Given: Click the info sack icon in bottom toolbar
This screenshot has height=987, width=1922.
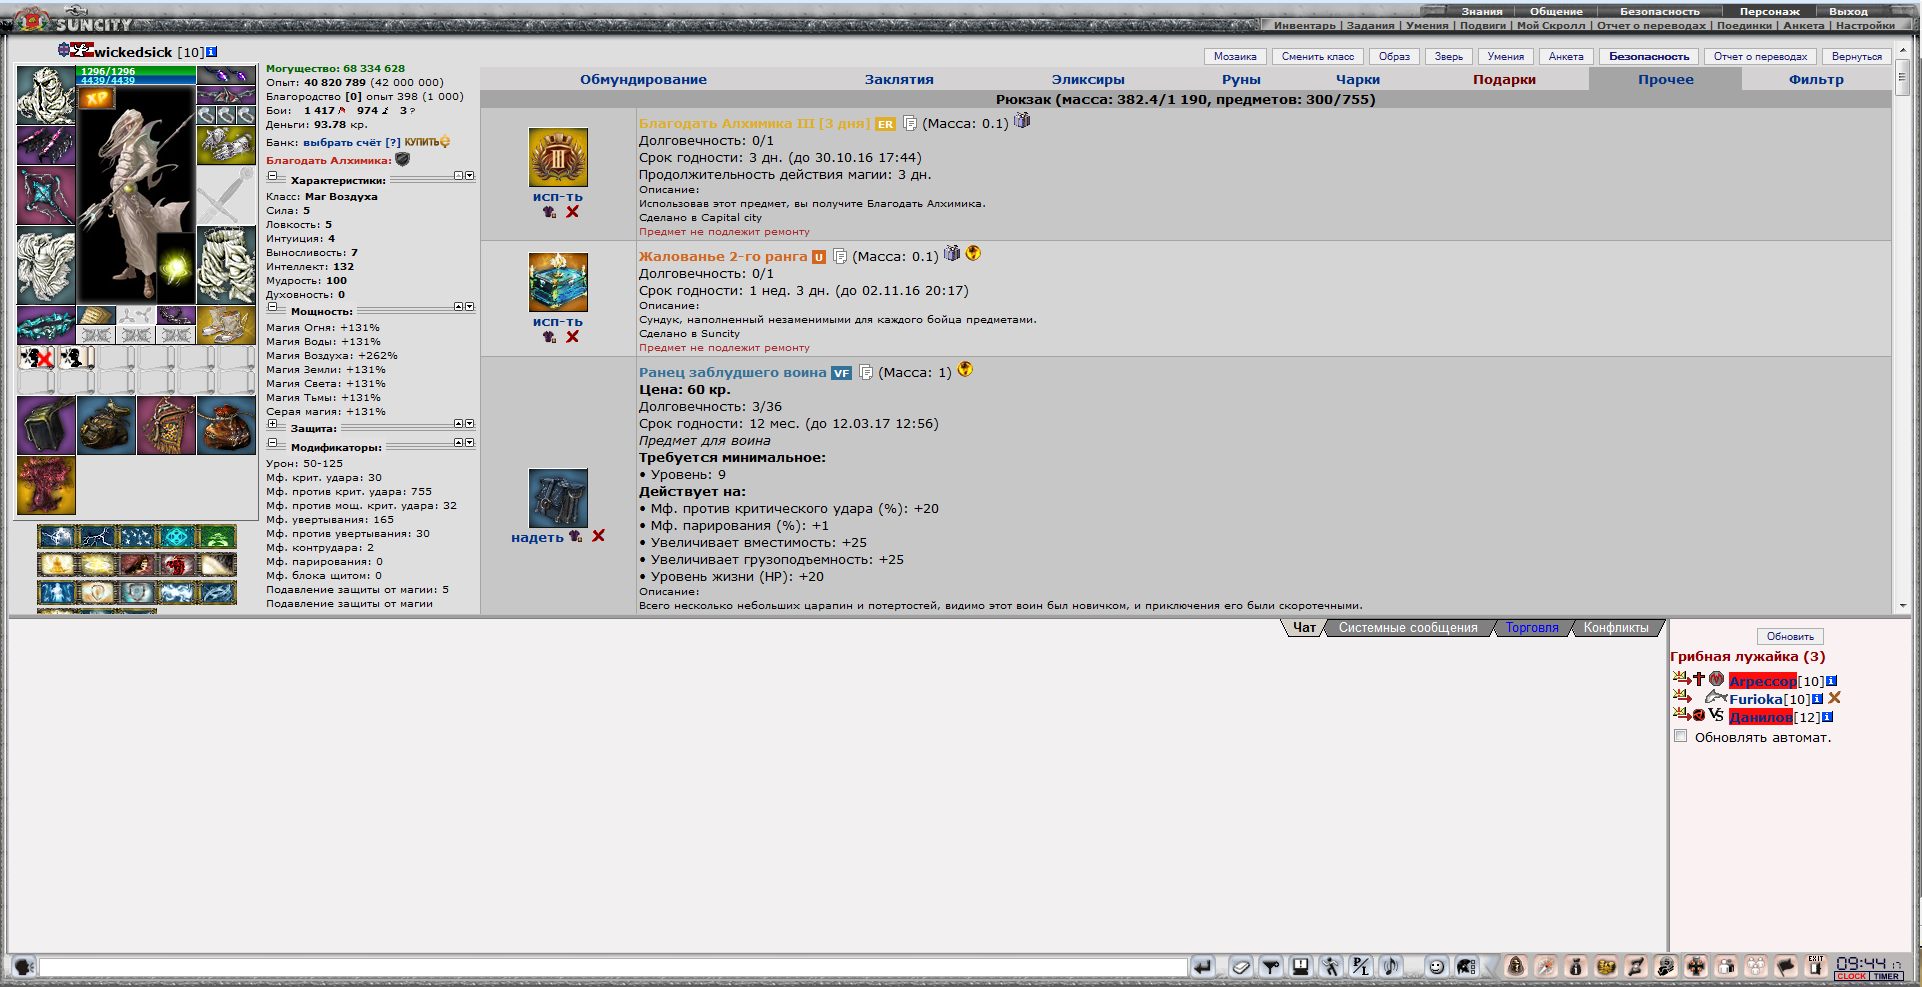Looking at the screenshot, I should (1575, 966).
